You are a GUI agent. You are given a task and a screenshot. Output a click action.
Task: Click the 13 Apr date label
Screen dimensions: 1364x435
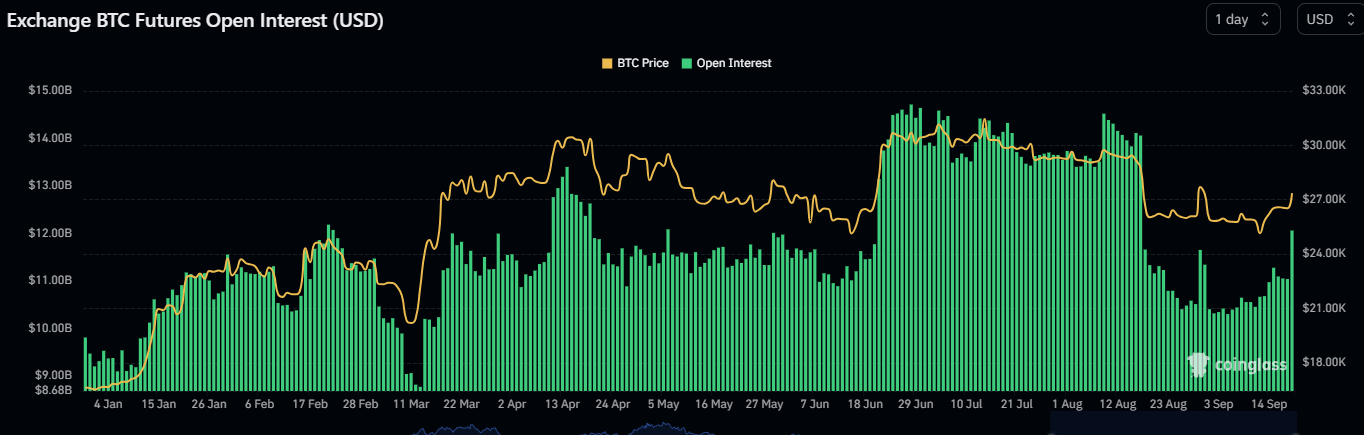point(563,405)
